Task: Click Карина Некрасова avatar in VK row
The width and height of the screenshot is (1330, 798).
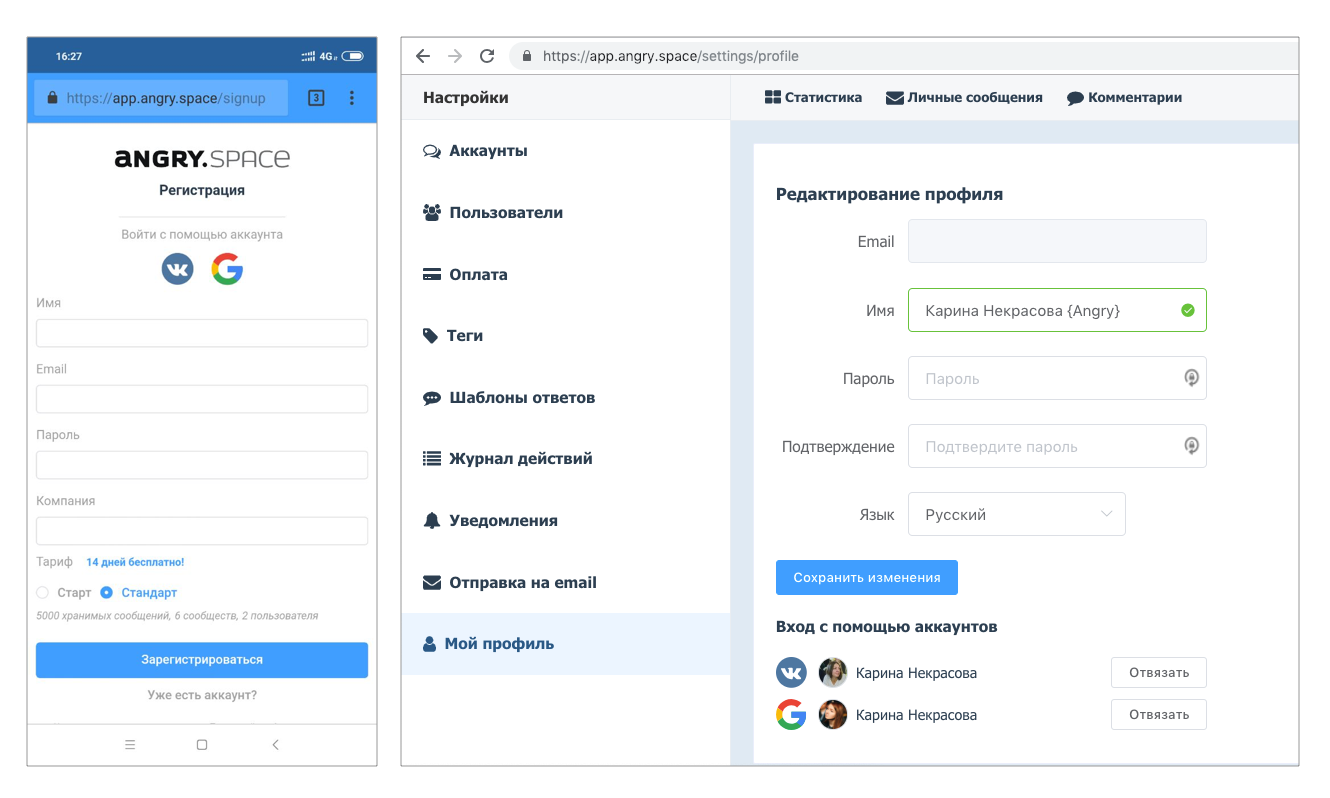Action: [x=833, y=672]
